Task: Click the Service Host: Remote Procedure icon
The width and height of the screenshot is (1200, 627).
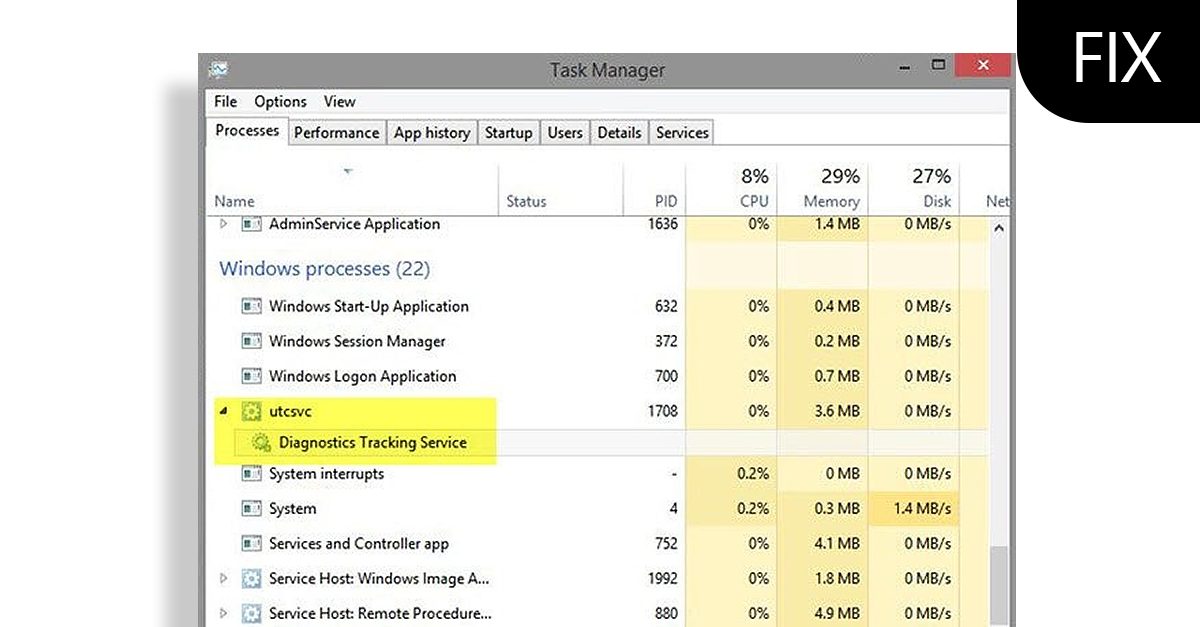Action: [252, 613]
